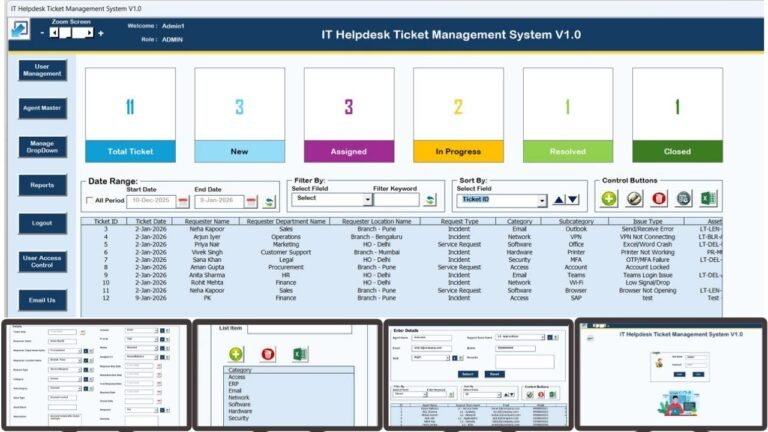Click the New tickets card label
Screen dimensions: 768x432
tap(240, 151)
